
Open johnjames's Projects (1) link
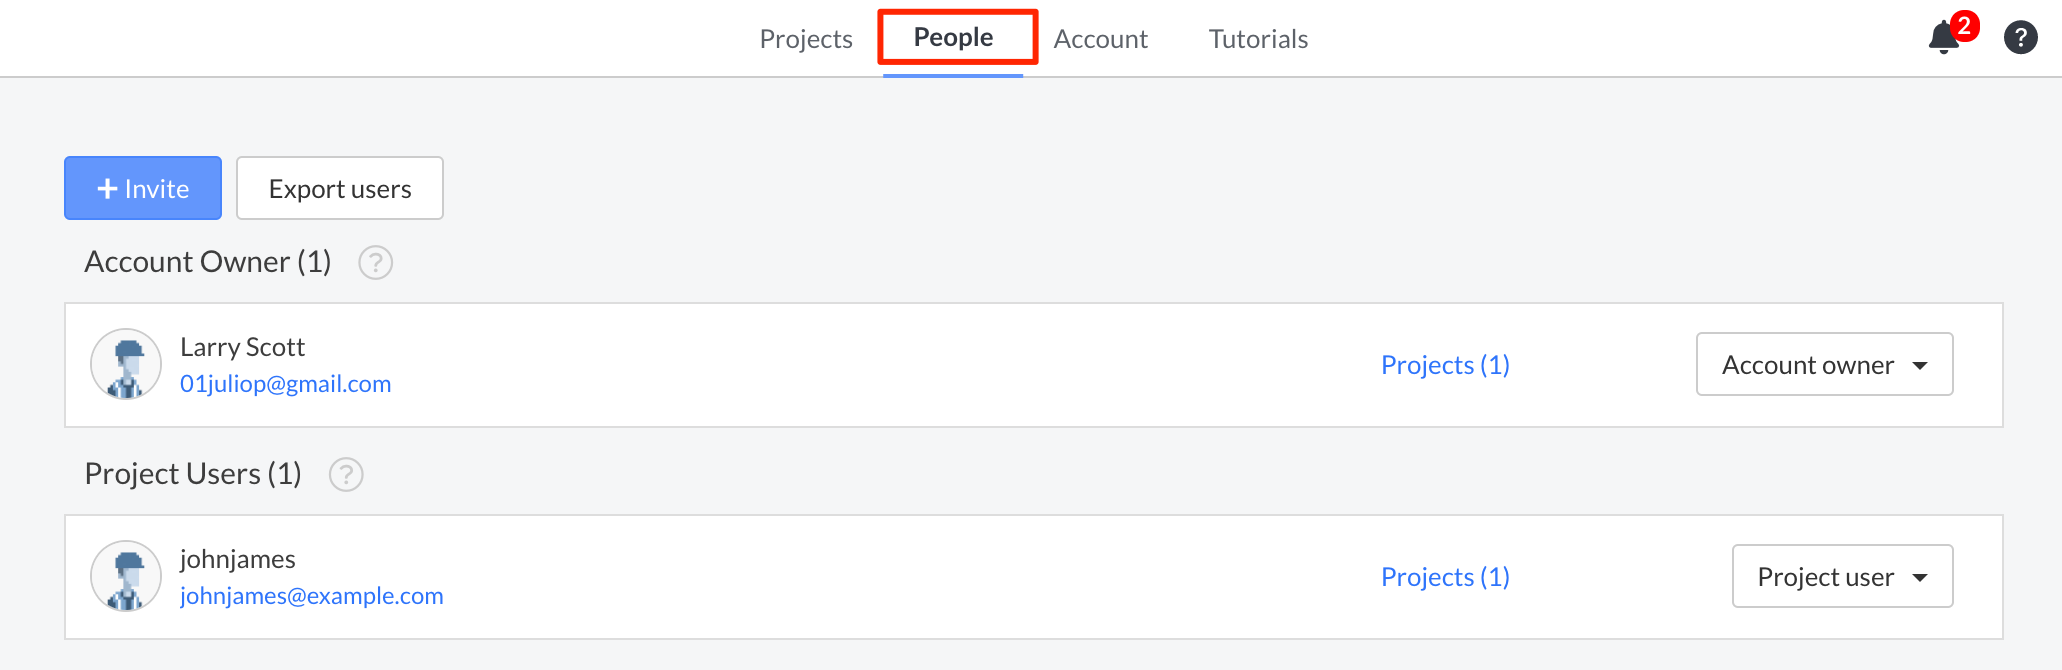click(x=1445, y=577)
